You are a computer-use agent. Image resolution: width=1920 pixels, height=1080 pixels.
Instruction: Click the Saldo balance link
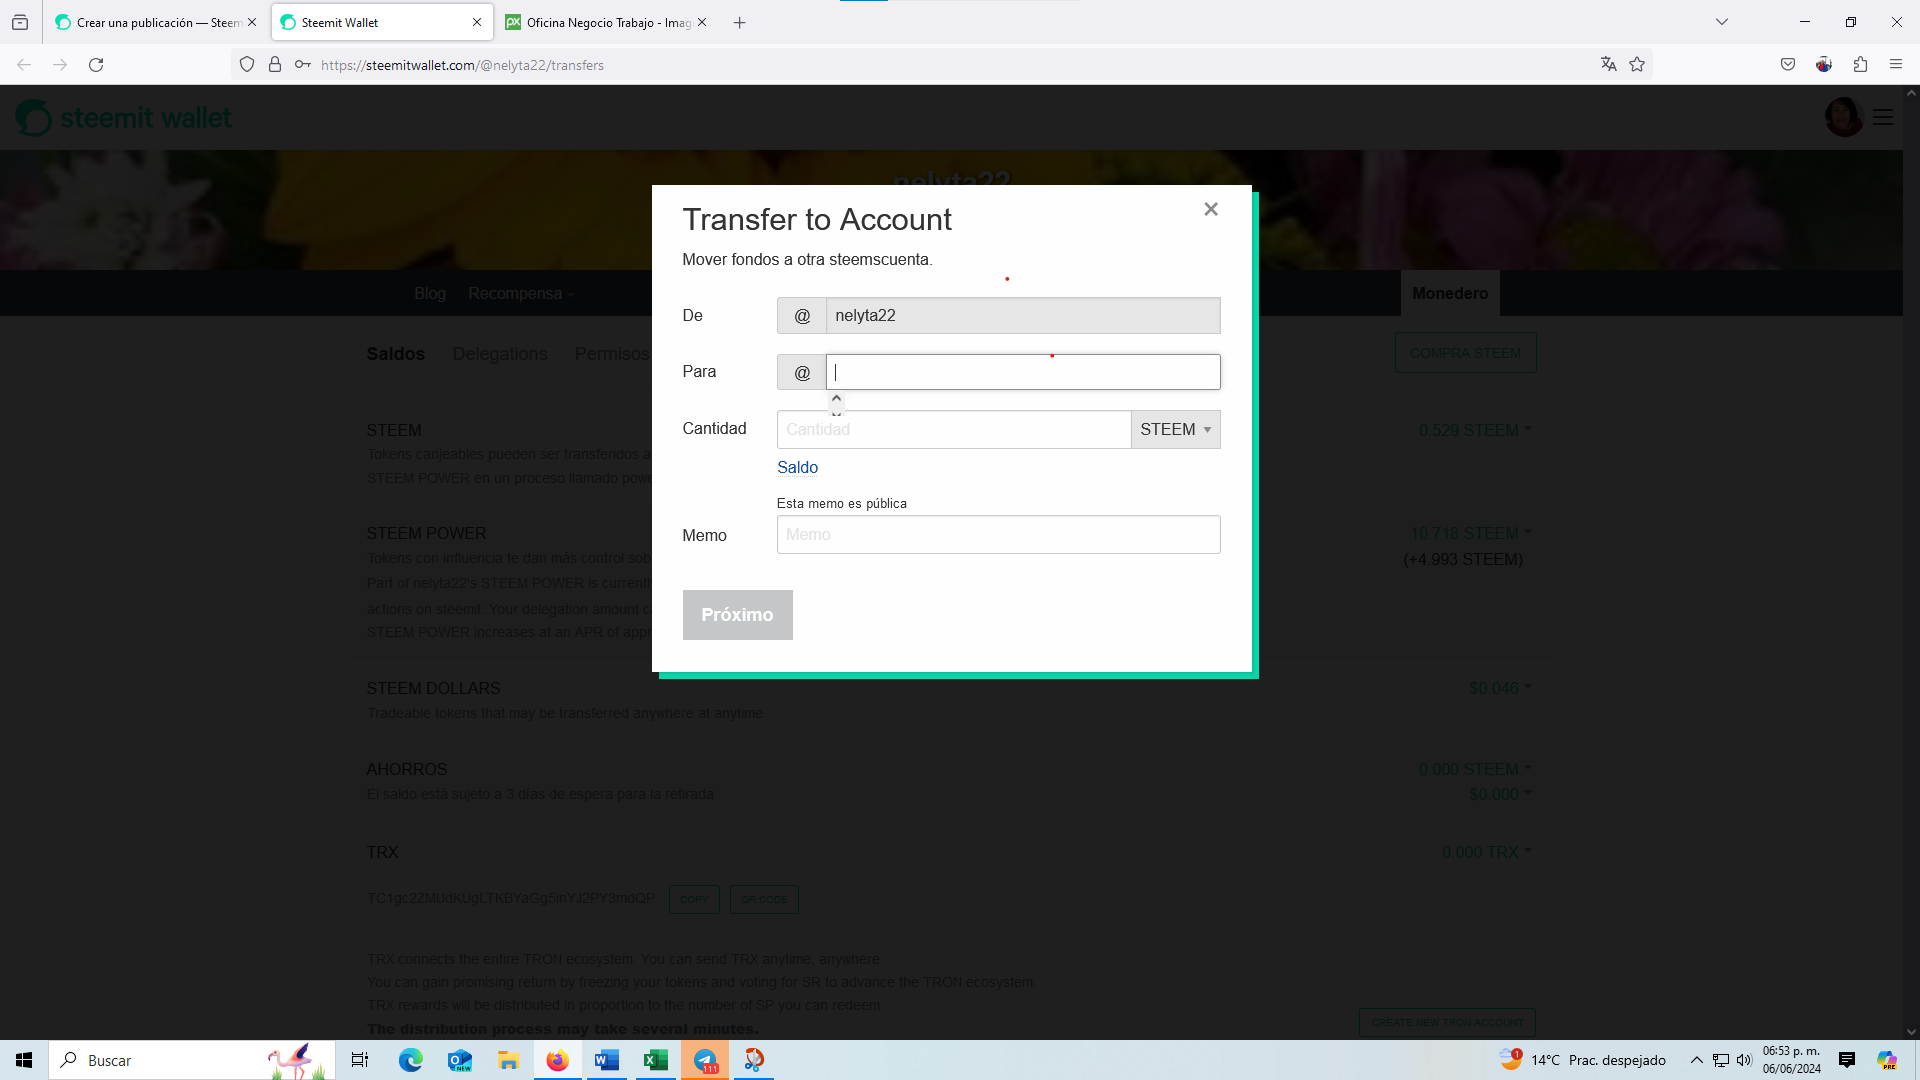tap(797, 467)
